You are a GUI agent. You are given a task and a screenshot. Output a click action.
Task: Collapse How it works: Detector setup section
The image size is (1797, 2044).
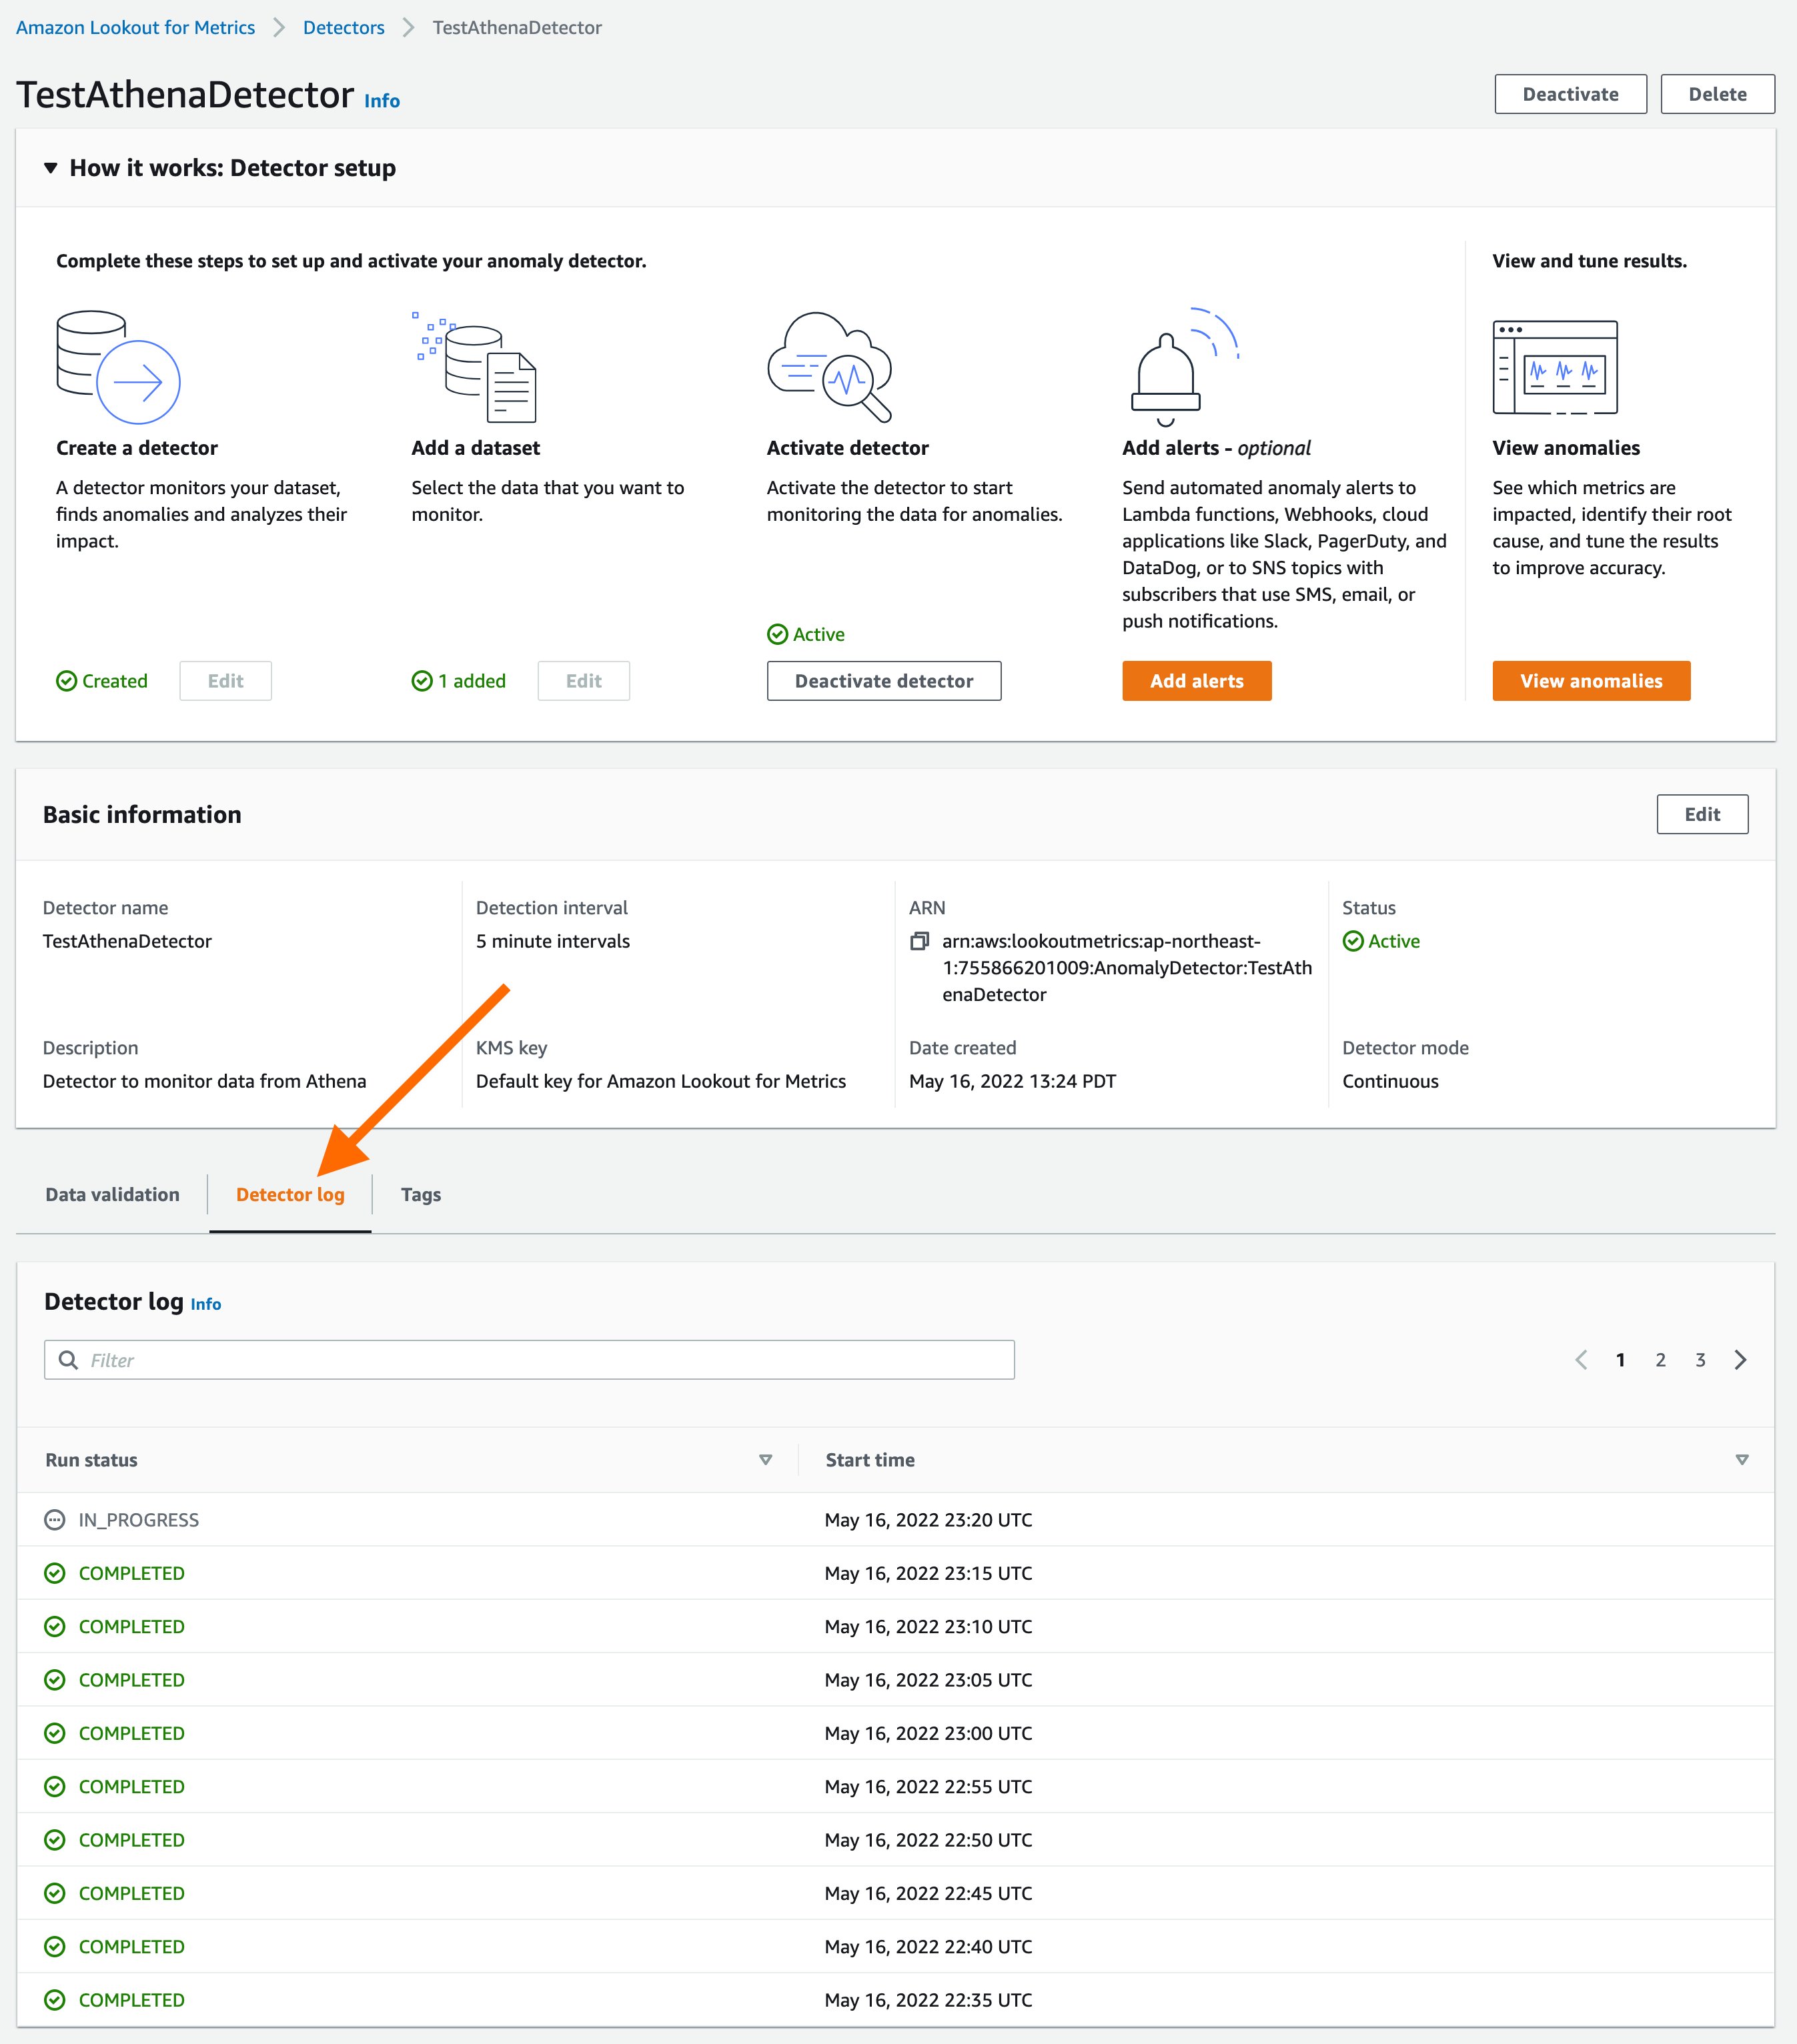click(x=51, y=168)
